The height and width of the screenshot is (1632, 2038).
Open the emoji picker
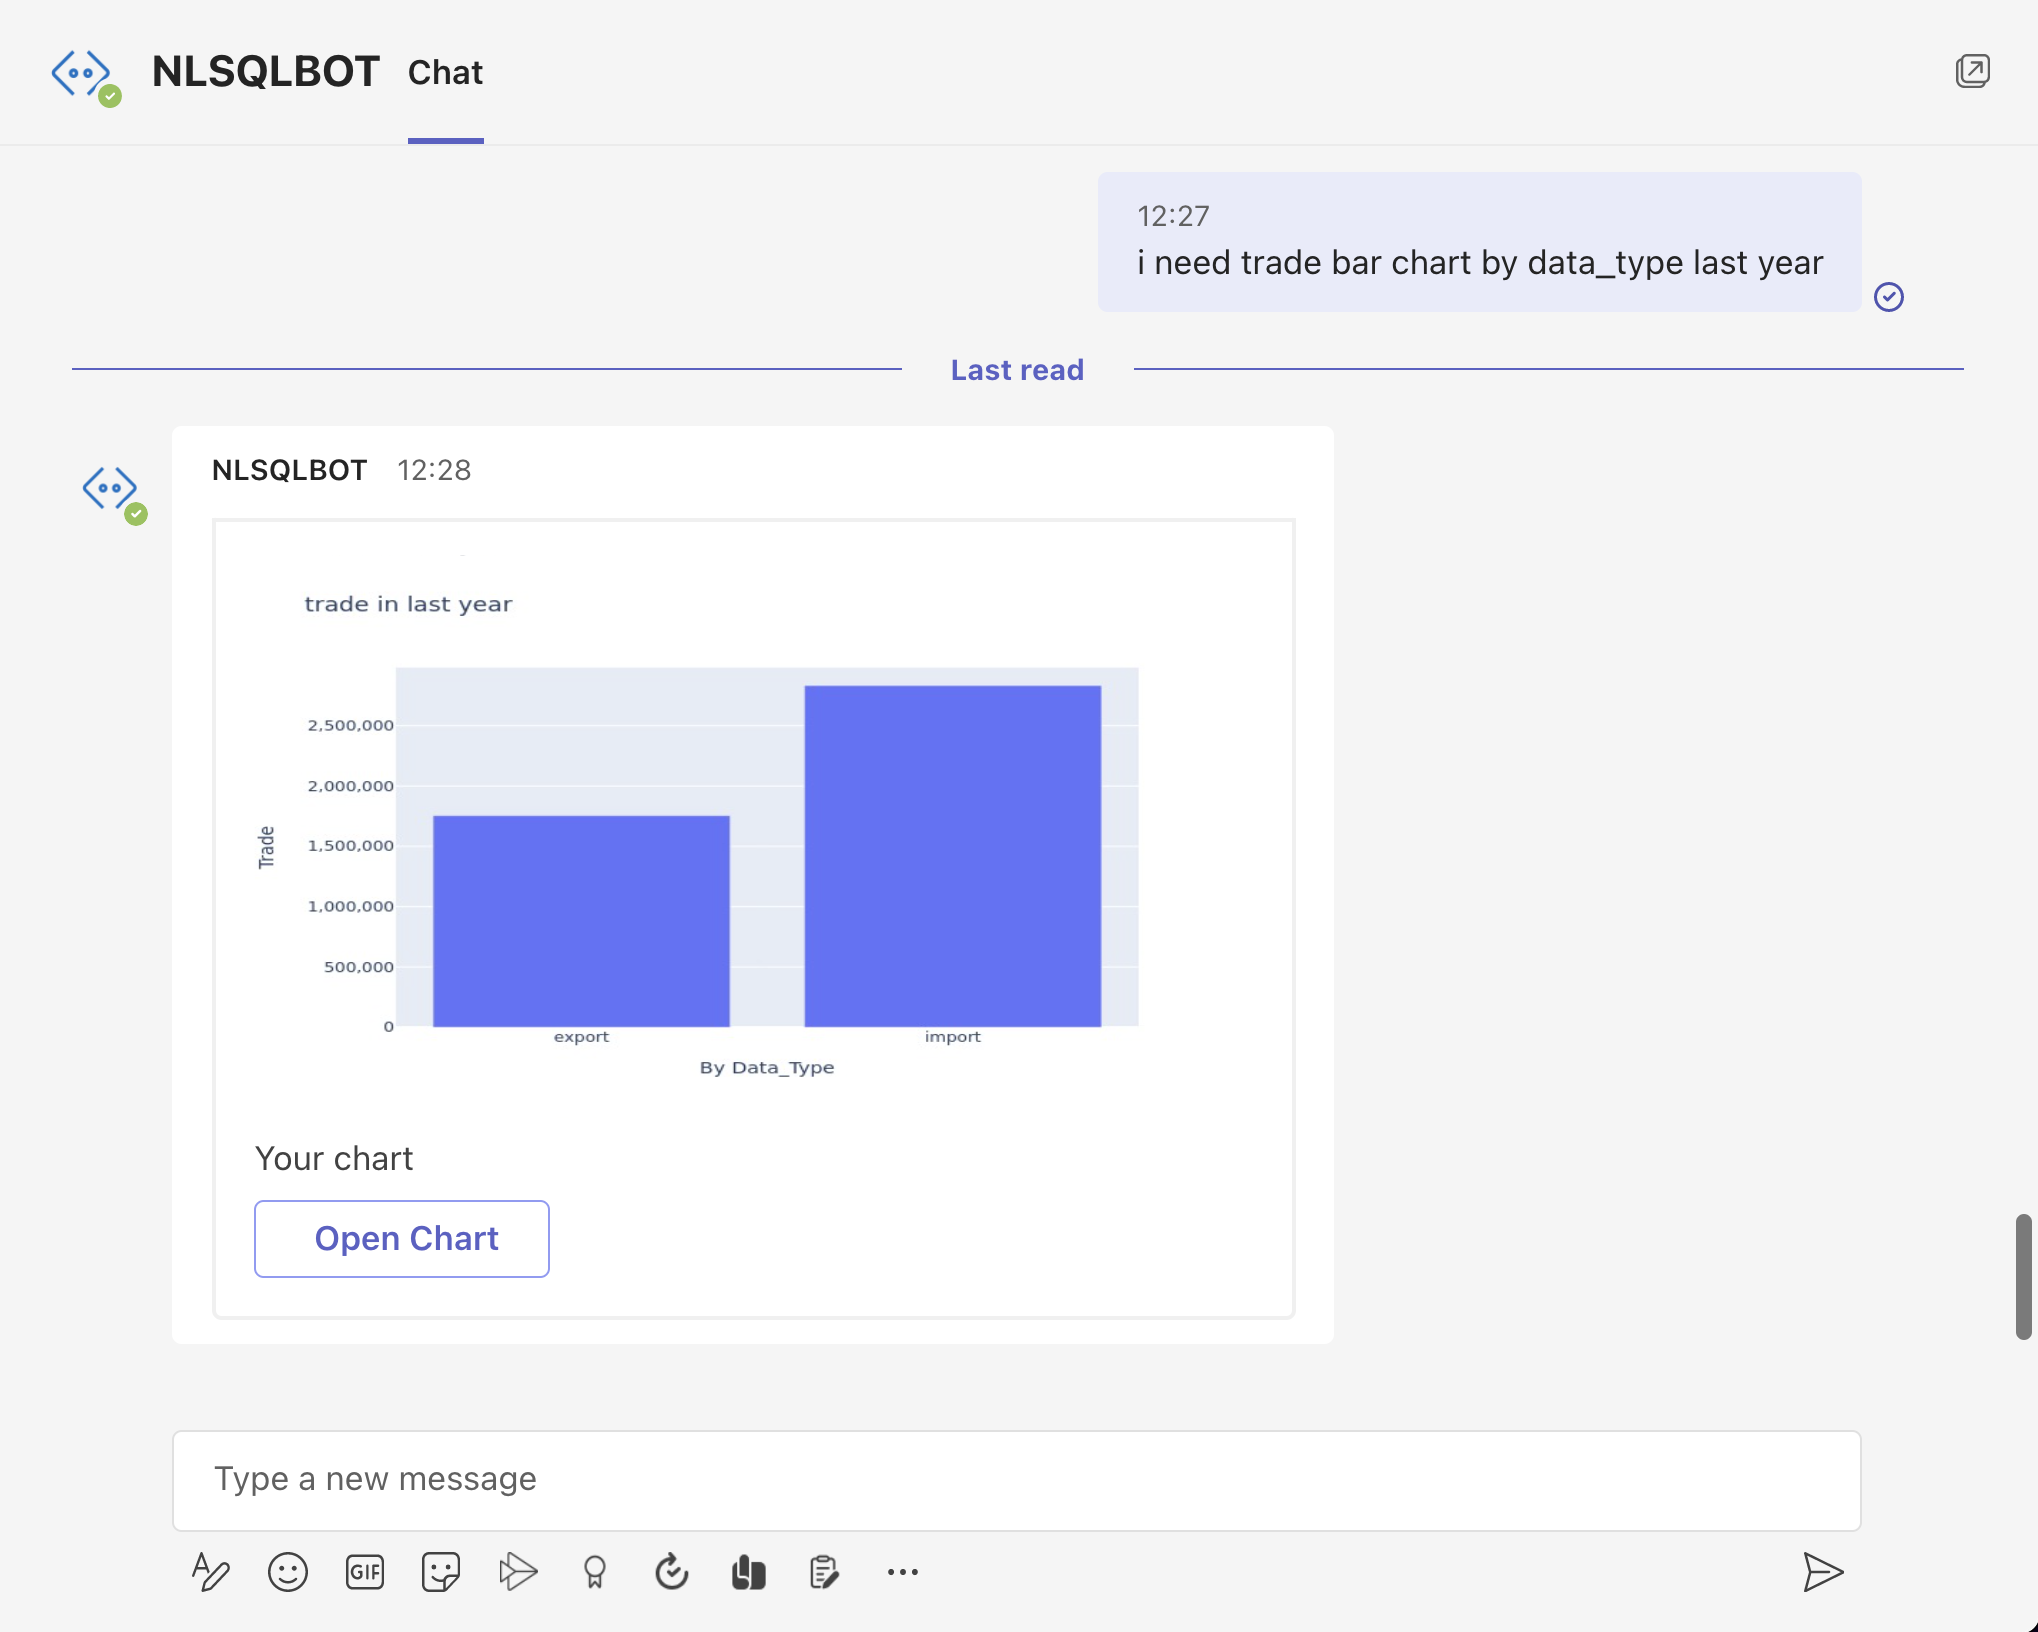288,1572
